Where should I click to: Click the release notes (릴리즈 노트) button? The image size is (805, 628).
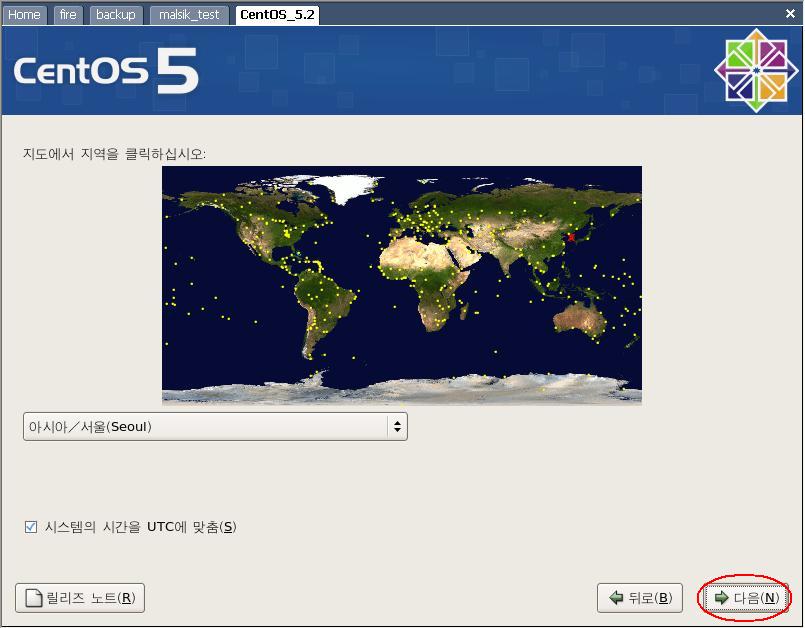click(80, 598)
